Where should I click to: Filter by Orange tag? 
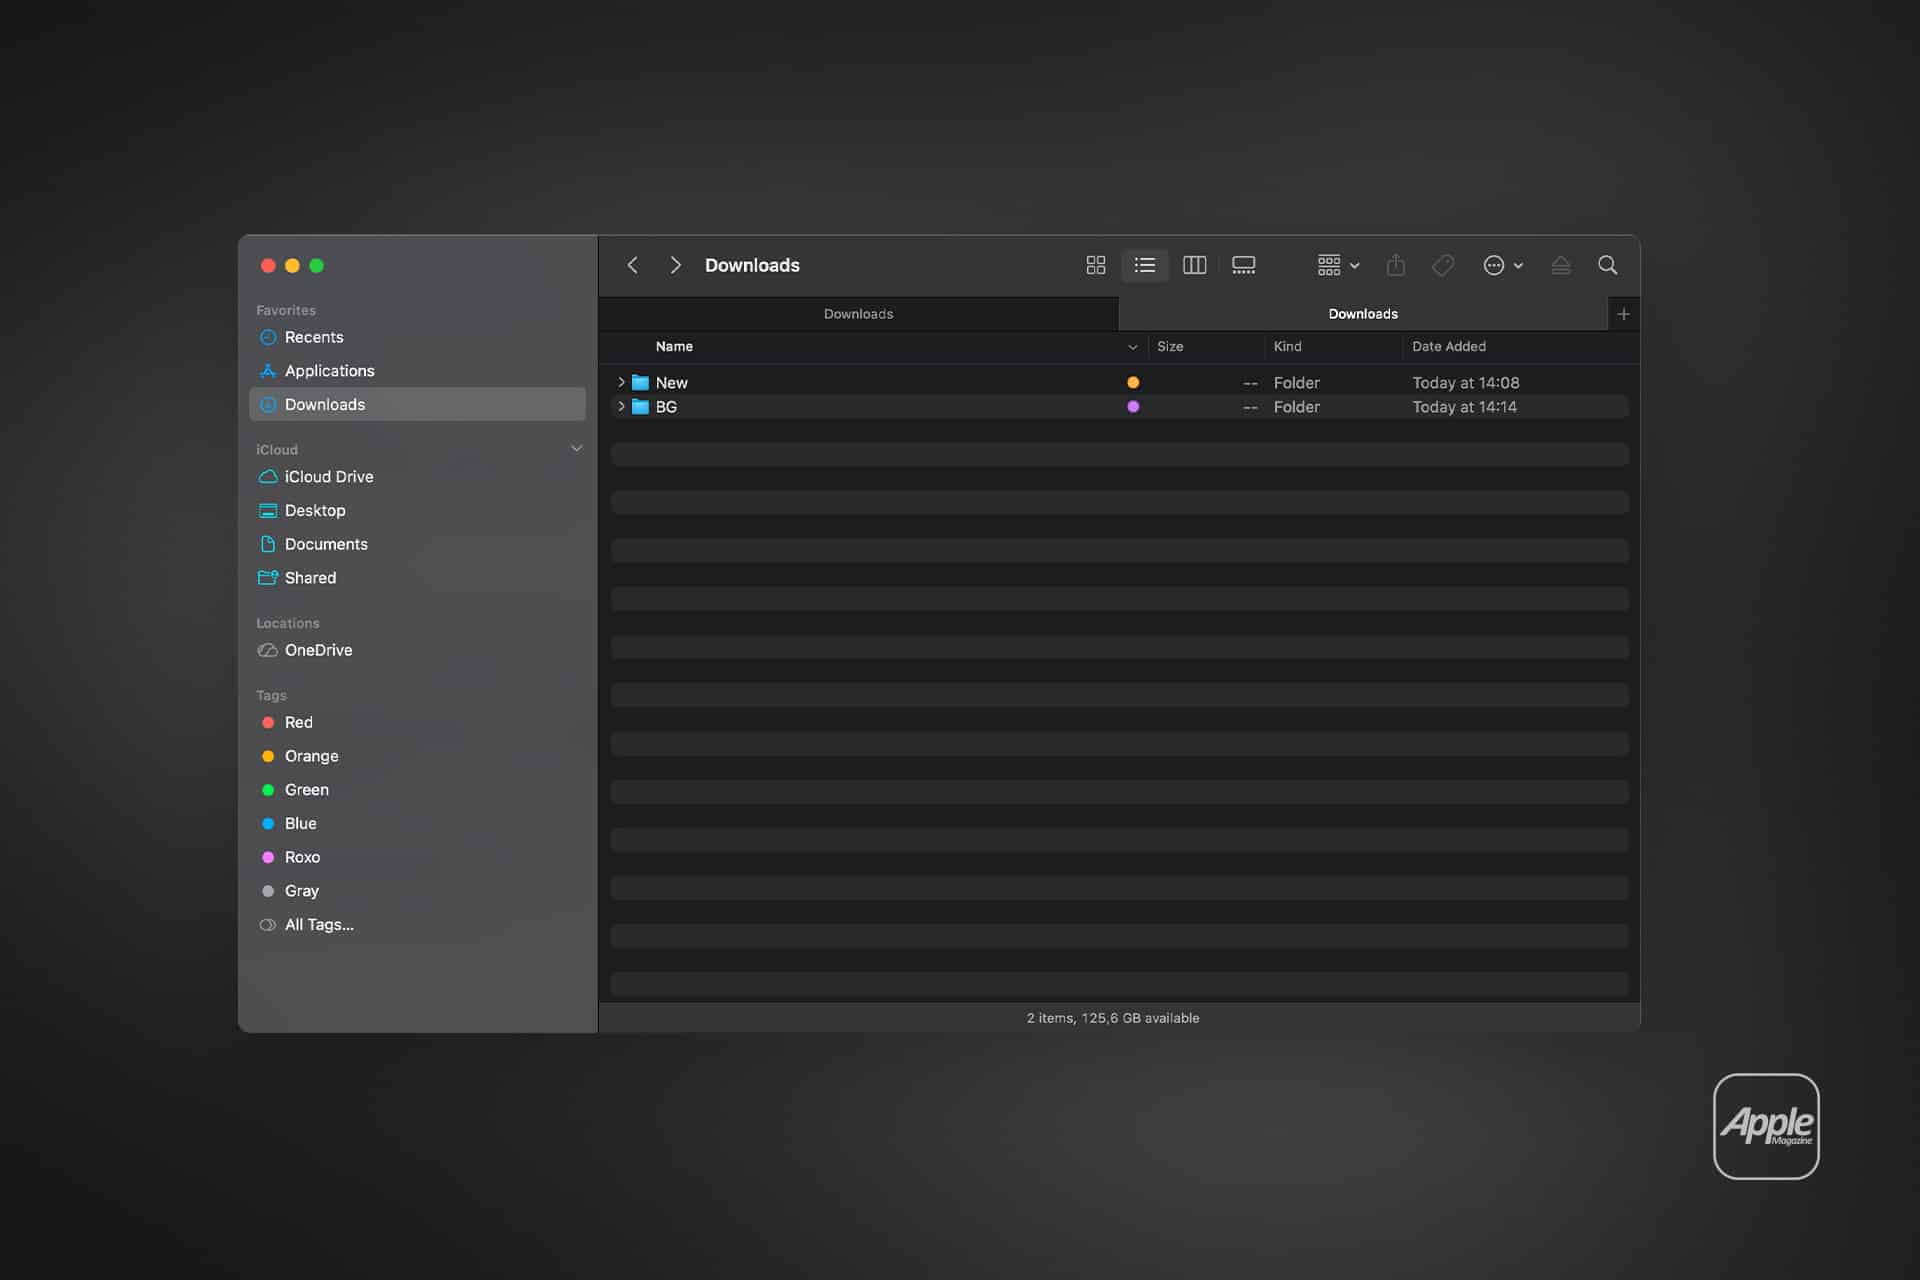point(417,756)
